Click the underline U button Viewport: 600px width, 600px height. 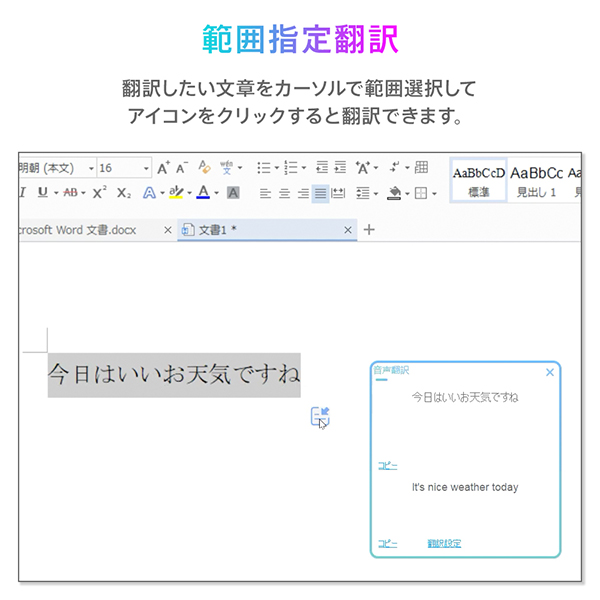[x=42, y=193]
